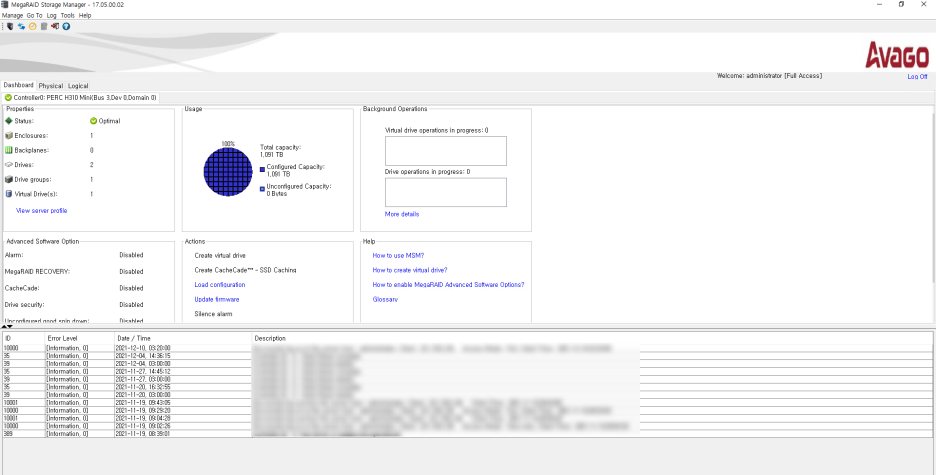Click the orange clock toolbar icon
936x475 pixels.
[x=33, y=26]
